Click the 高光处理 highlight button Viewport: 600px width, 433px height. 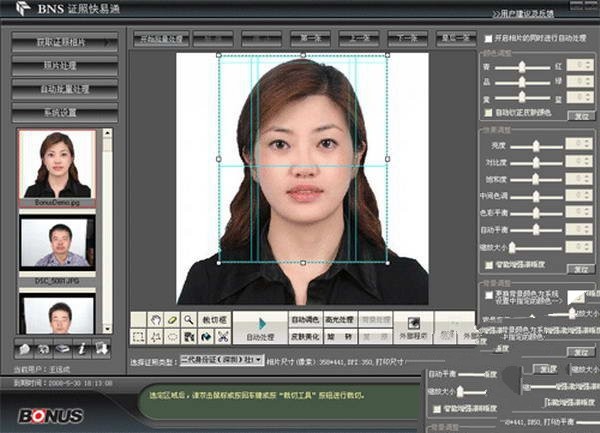[340, 319]
